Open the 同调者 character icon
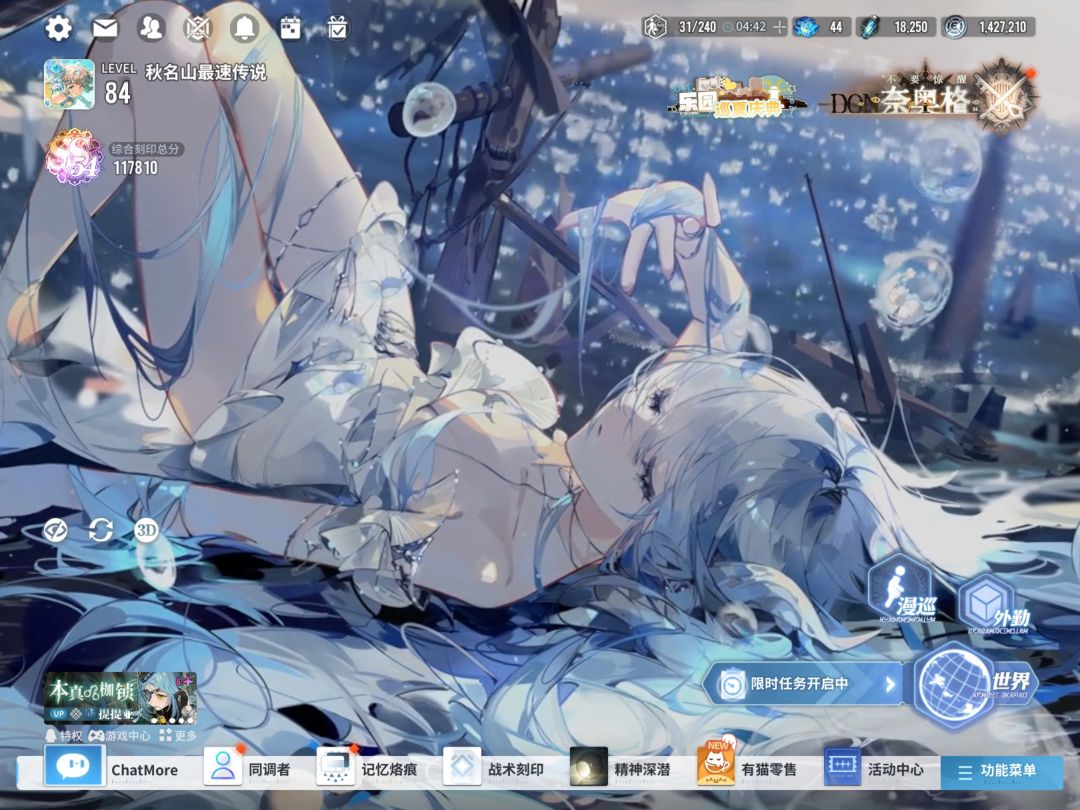The height and width of the screenshot is (810, 1080). (223, 766)
